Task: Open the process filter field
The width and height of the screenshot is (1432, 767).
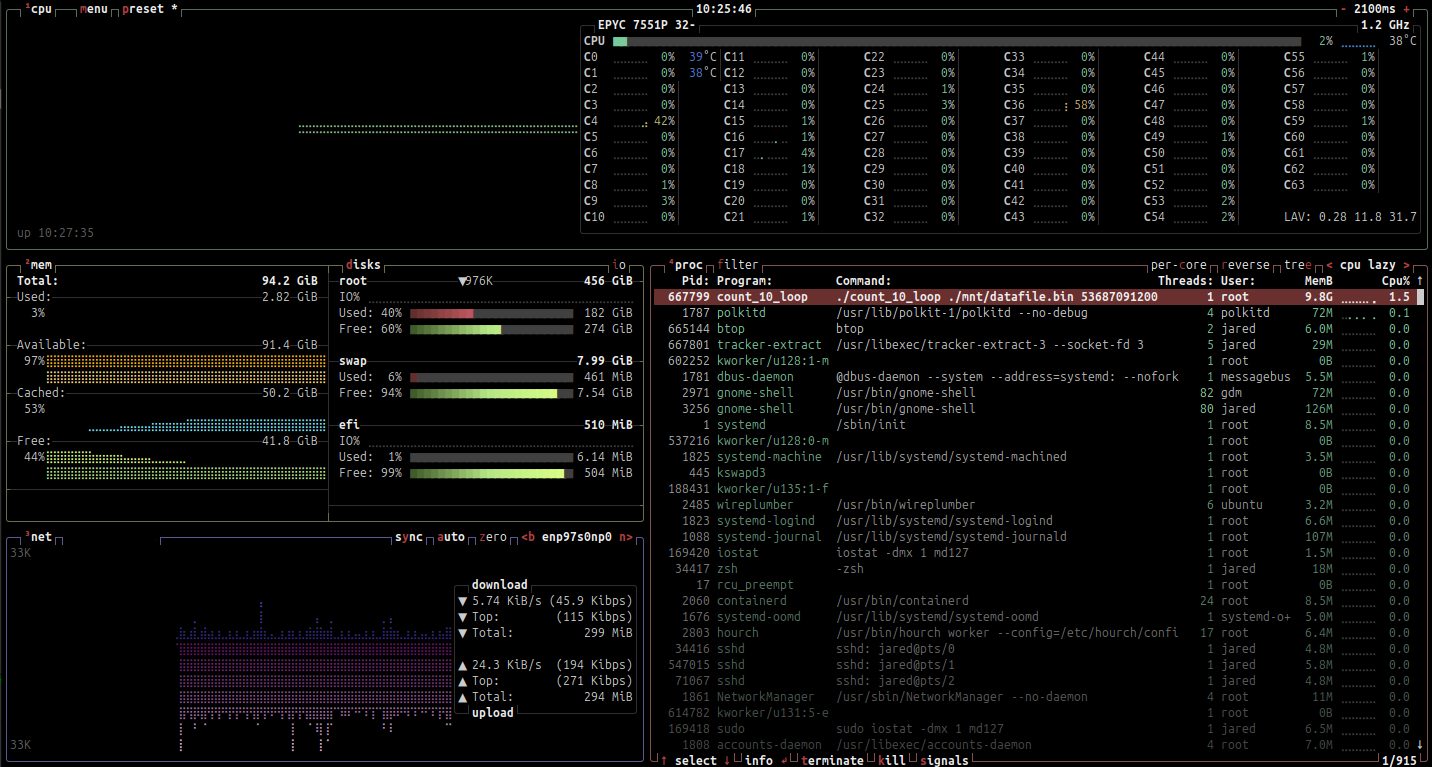Action: [x=737, y=265]
